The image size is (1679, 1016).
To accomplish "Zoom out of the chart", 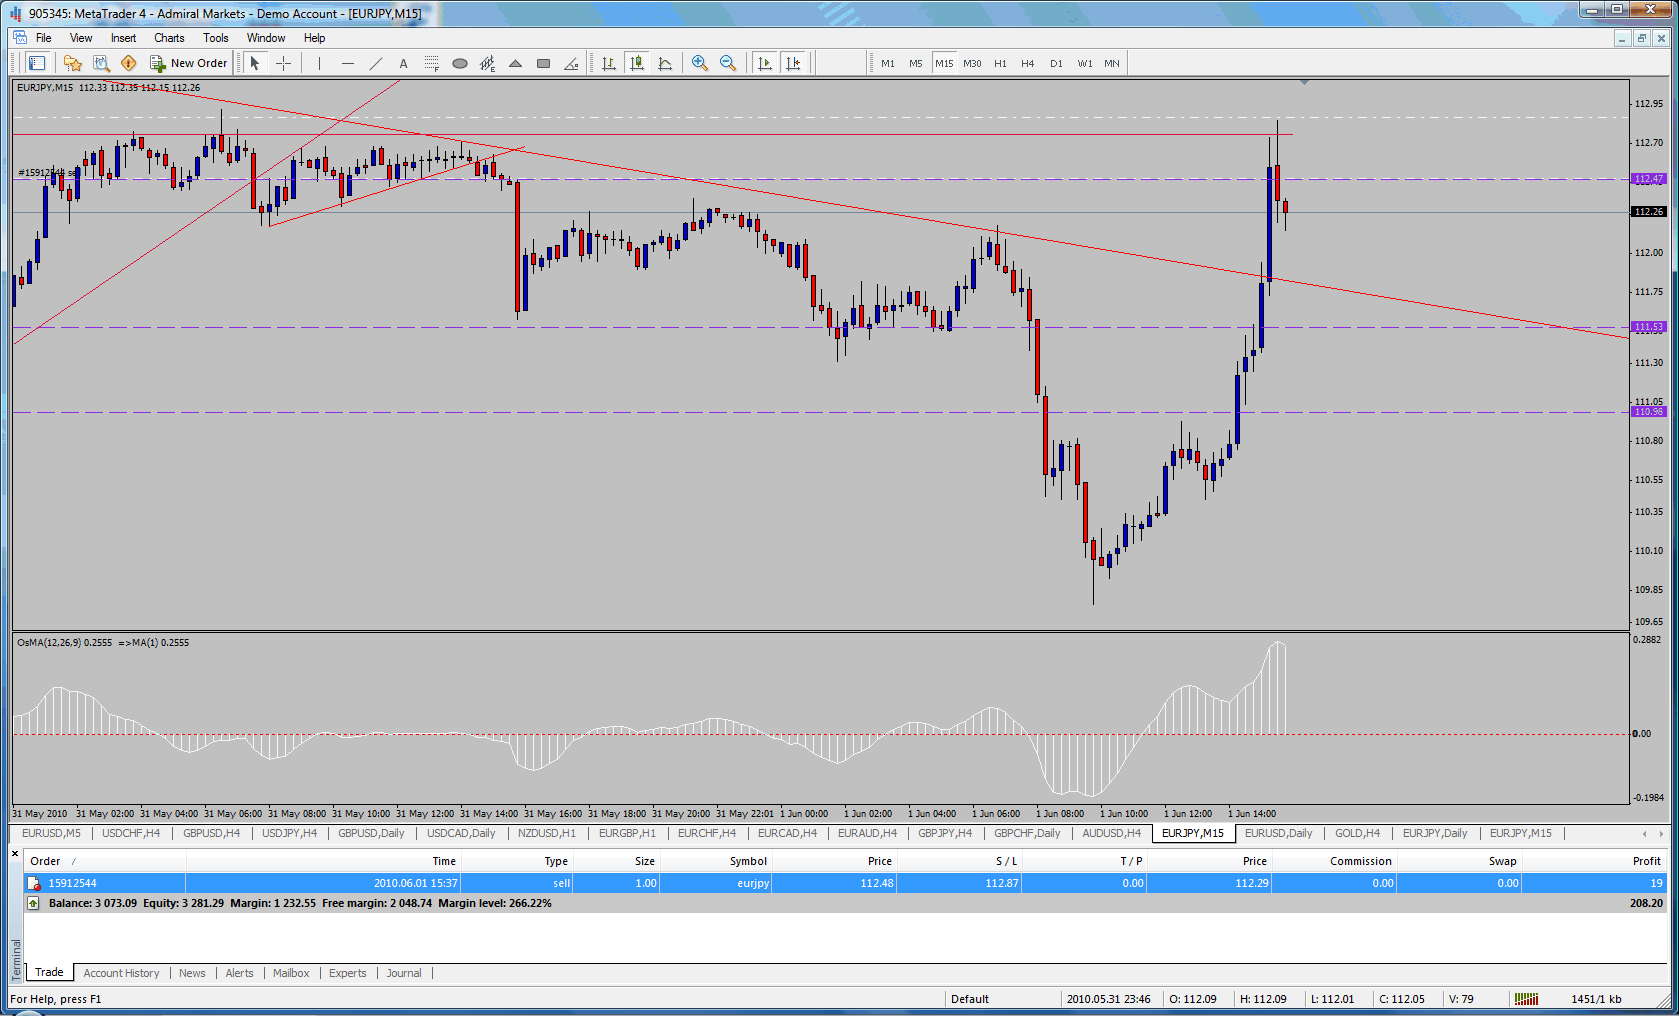I will point(728,63).
